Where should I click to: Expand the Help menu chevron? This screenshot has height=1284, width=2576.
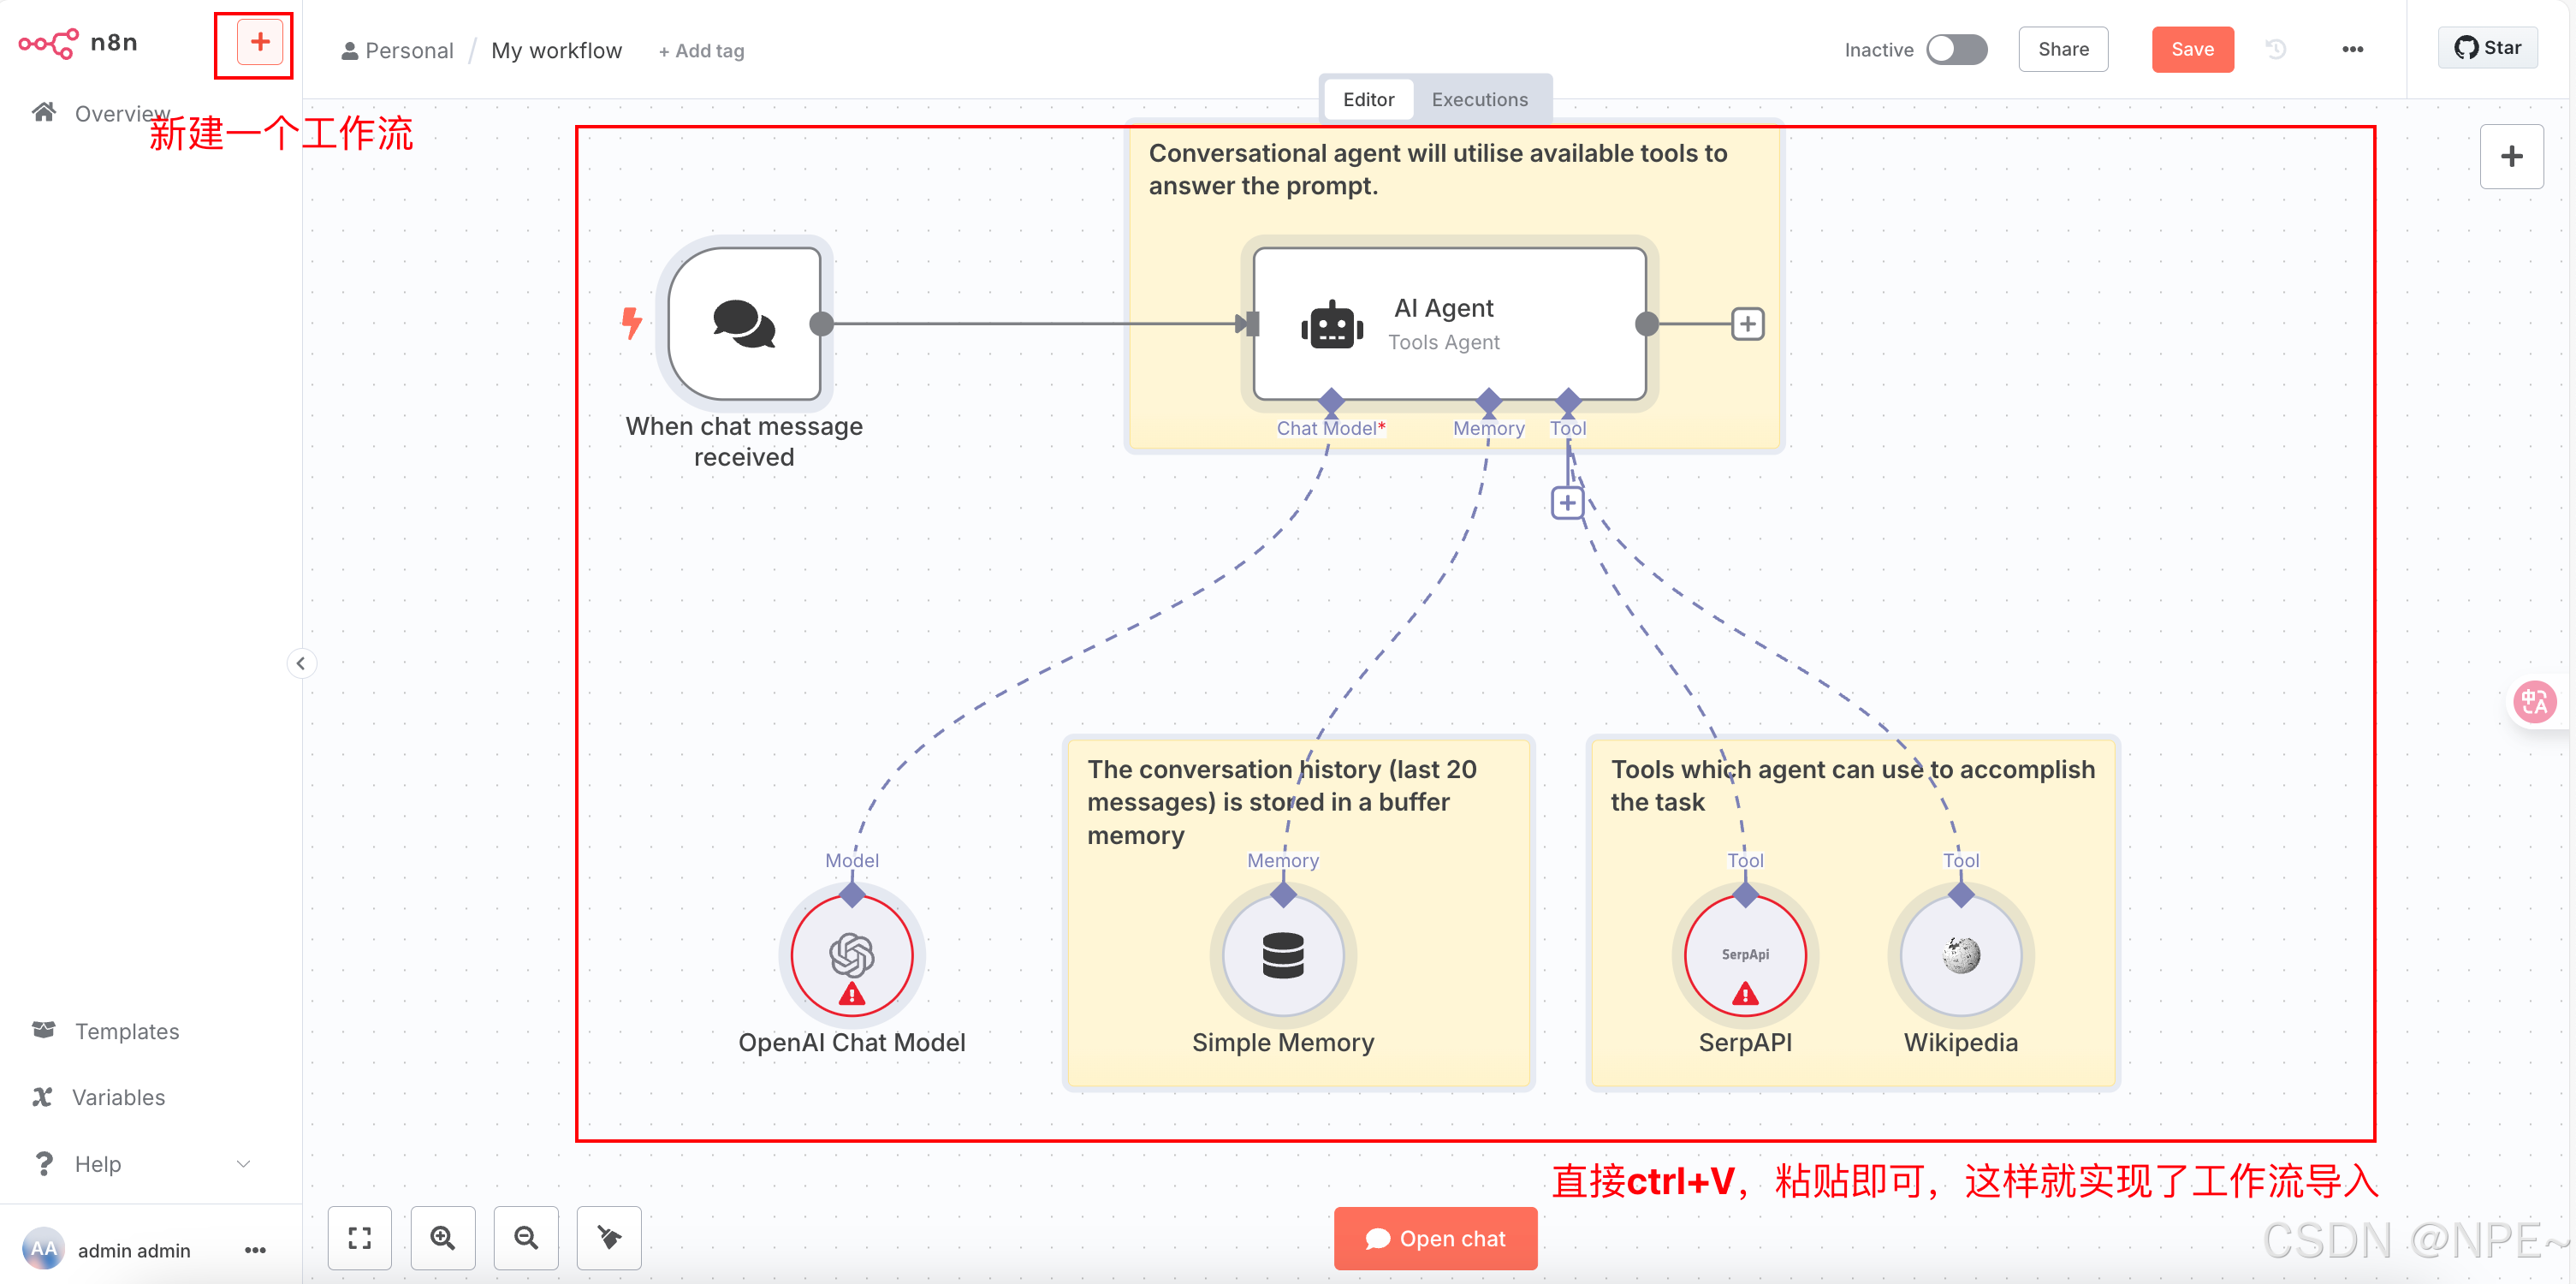click(x=243, y=1163)
